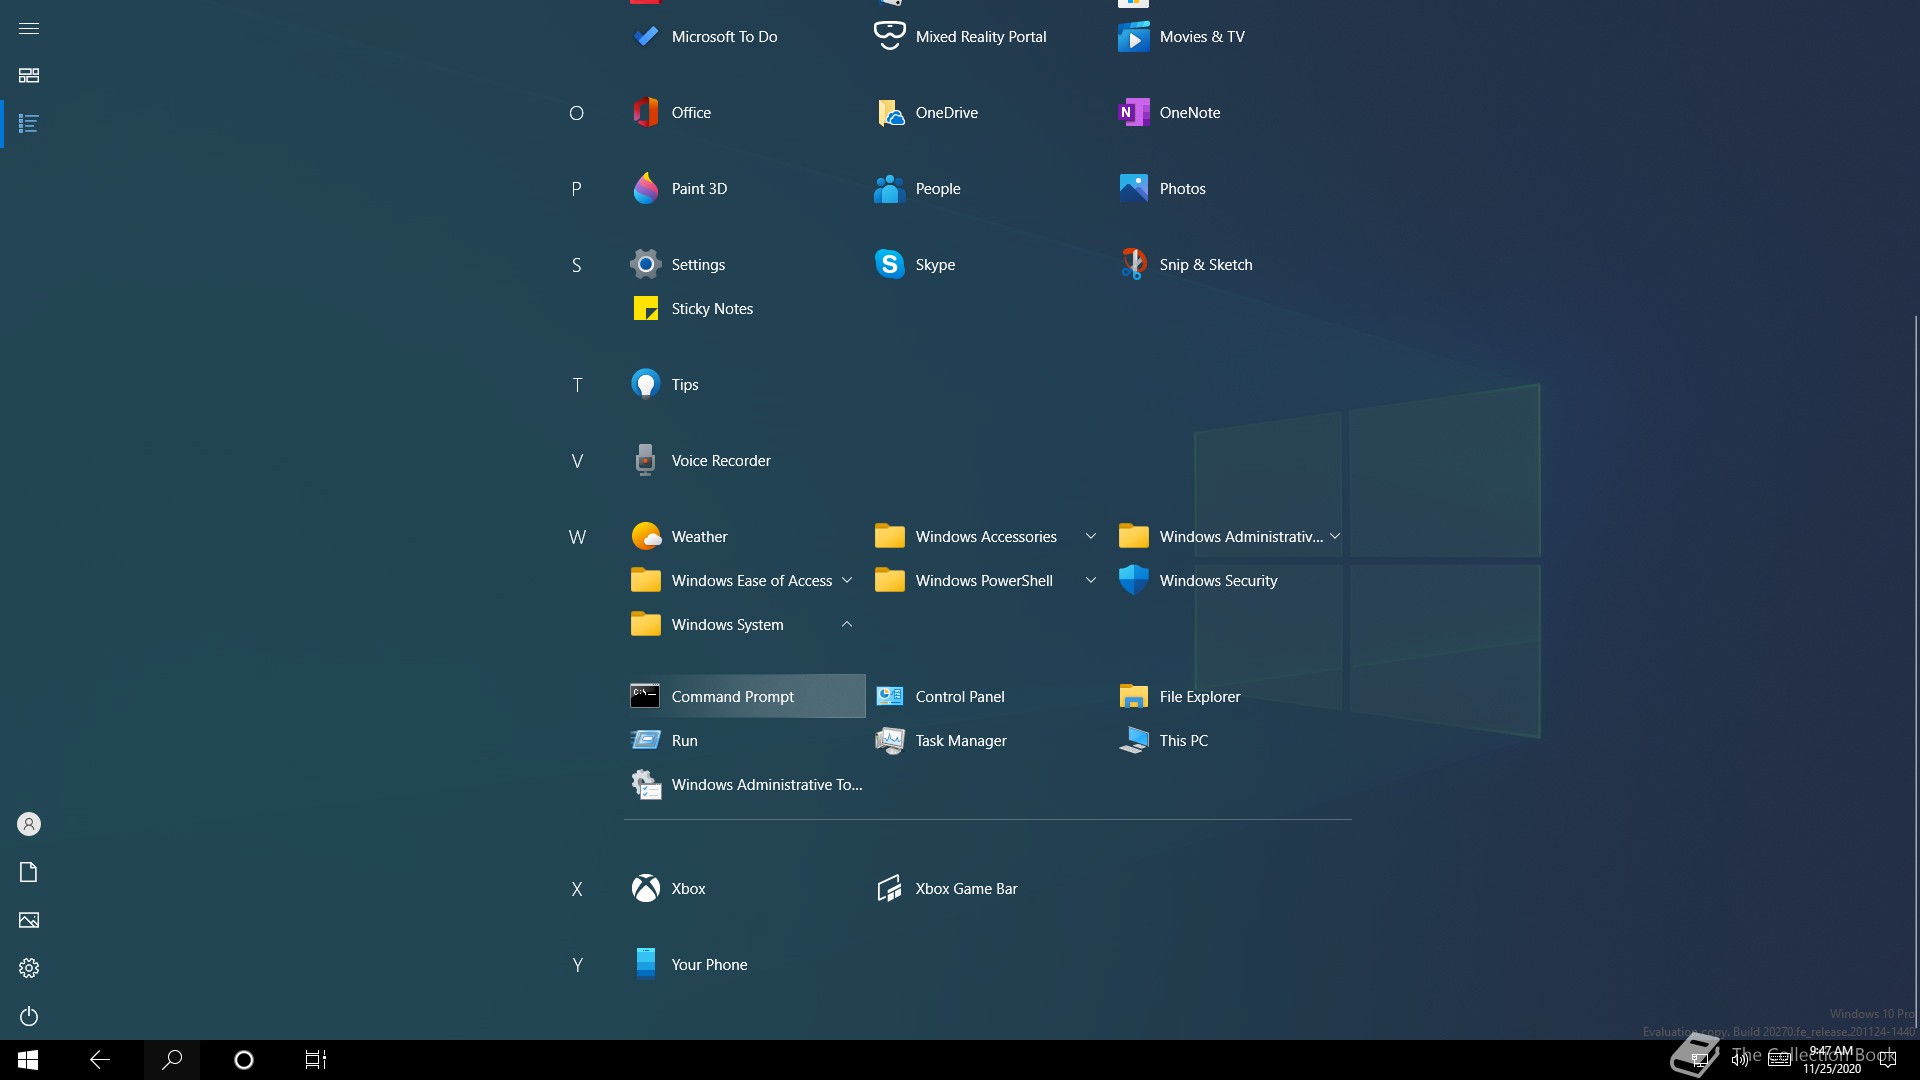
Task: Open the Weather app
Action: pos(743,537)
